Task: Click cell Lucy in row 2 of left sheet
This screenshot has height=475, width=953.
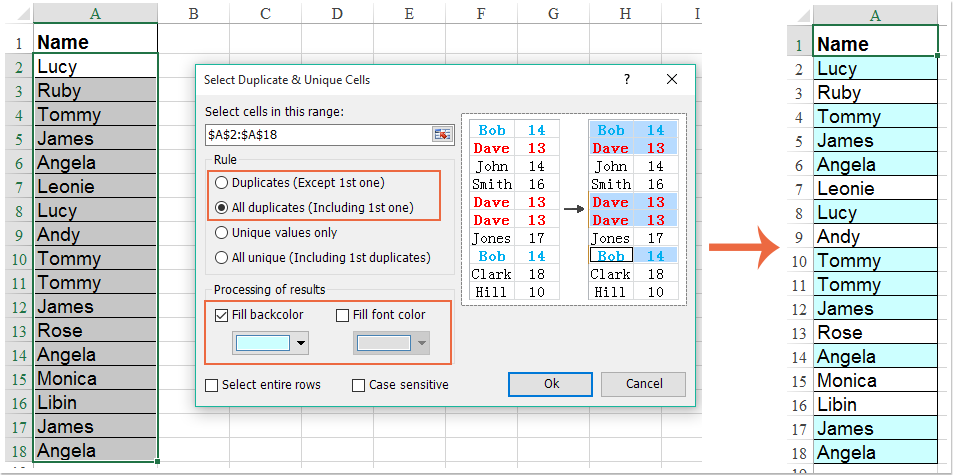Action: pyautogui.click(x=95, y=66)
